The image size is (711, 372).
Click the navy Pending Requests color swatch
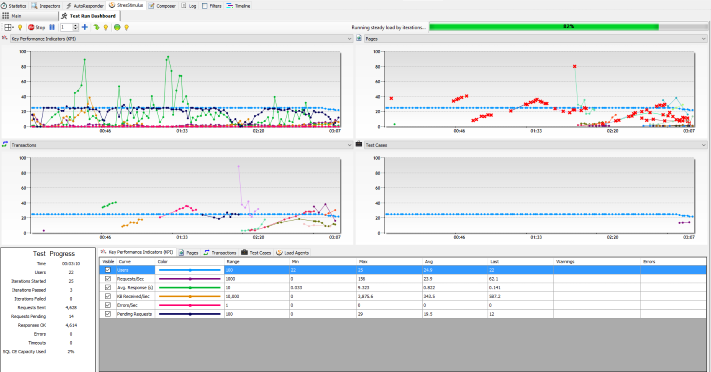click(x=190, y=314)
